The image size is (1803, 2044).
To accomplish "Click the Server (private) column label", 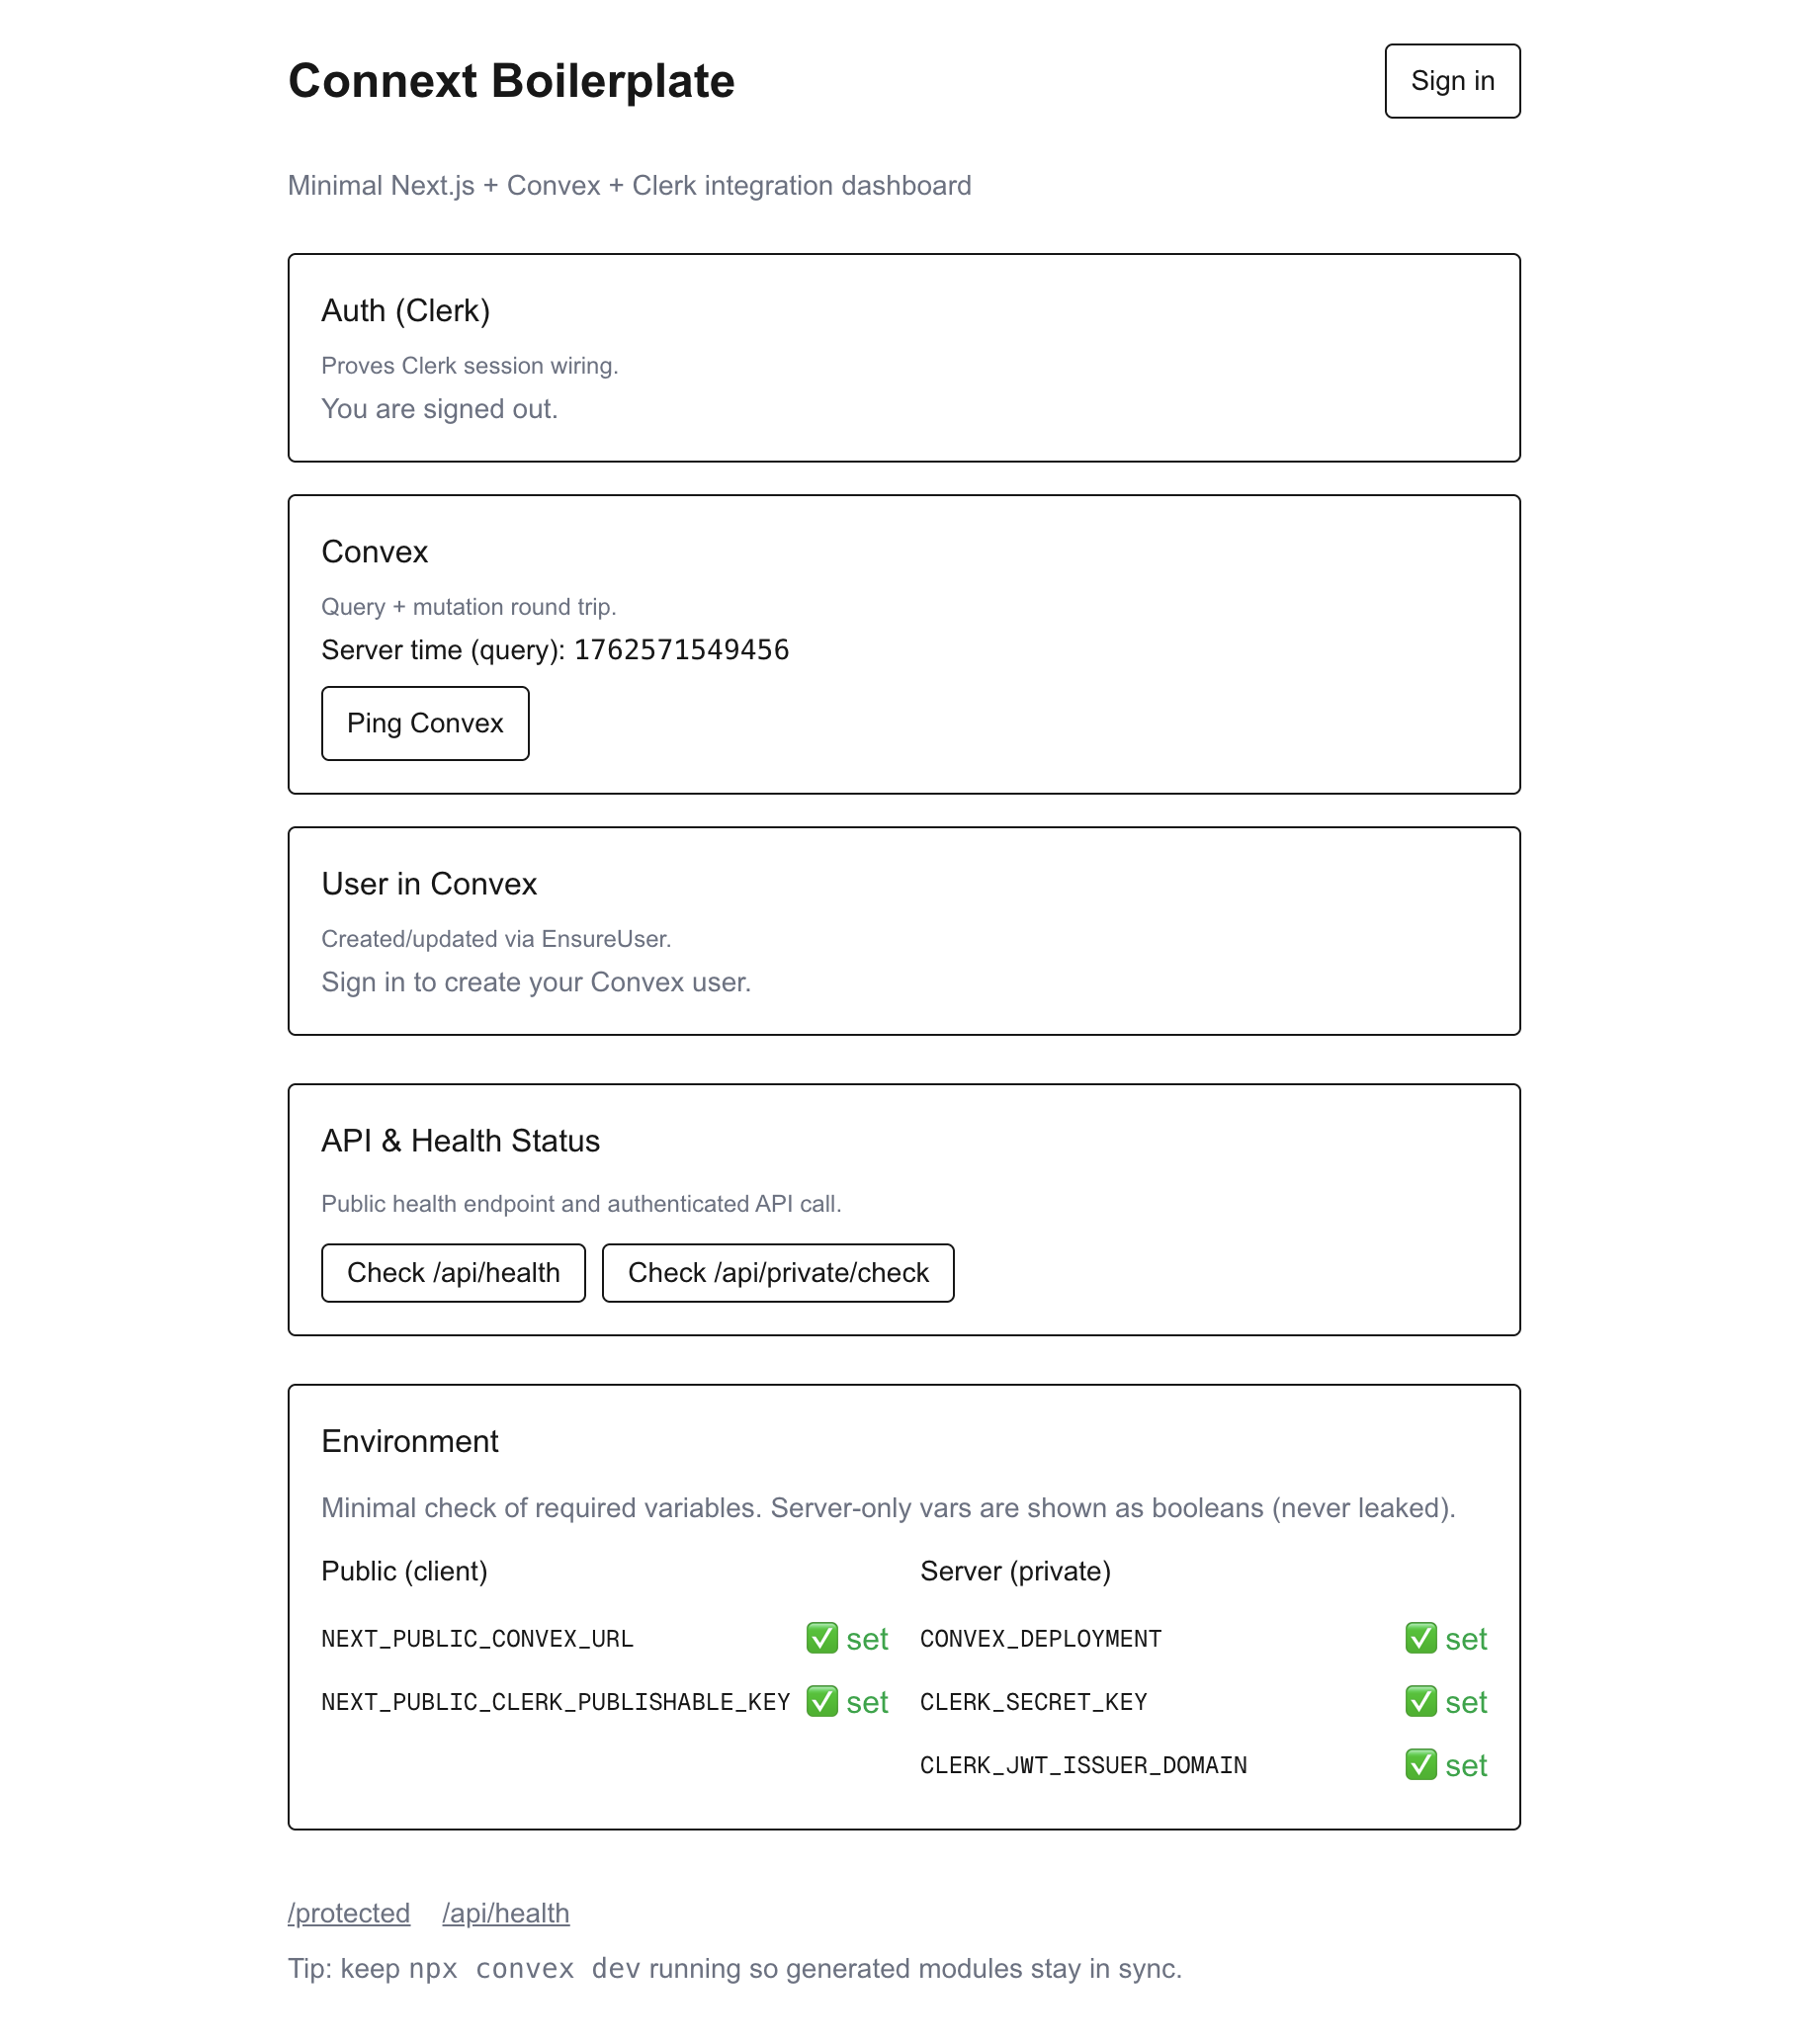I will pyautogui.click(x=1014, y=1571).
